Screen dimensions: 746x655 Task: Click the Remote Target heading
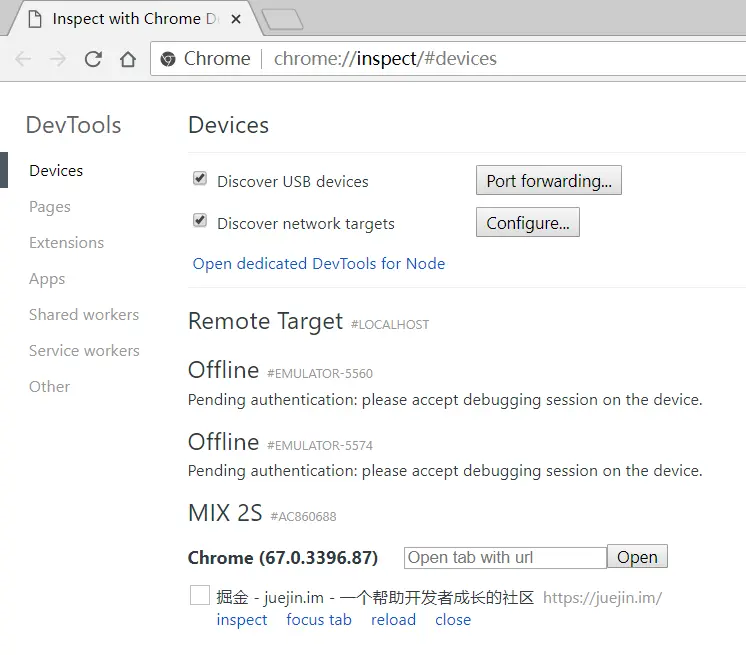point(265,322)
